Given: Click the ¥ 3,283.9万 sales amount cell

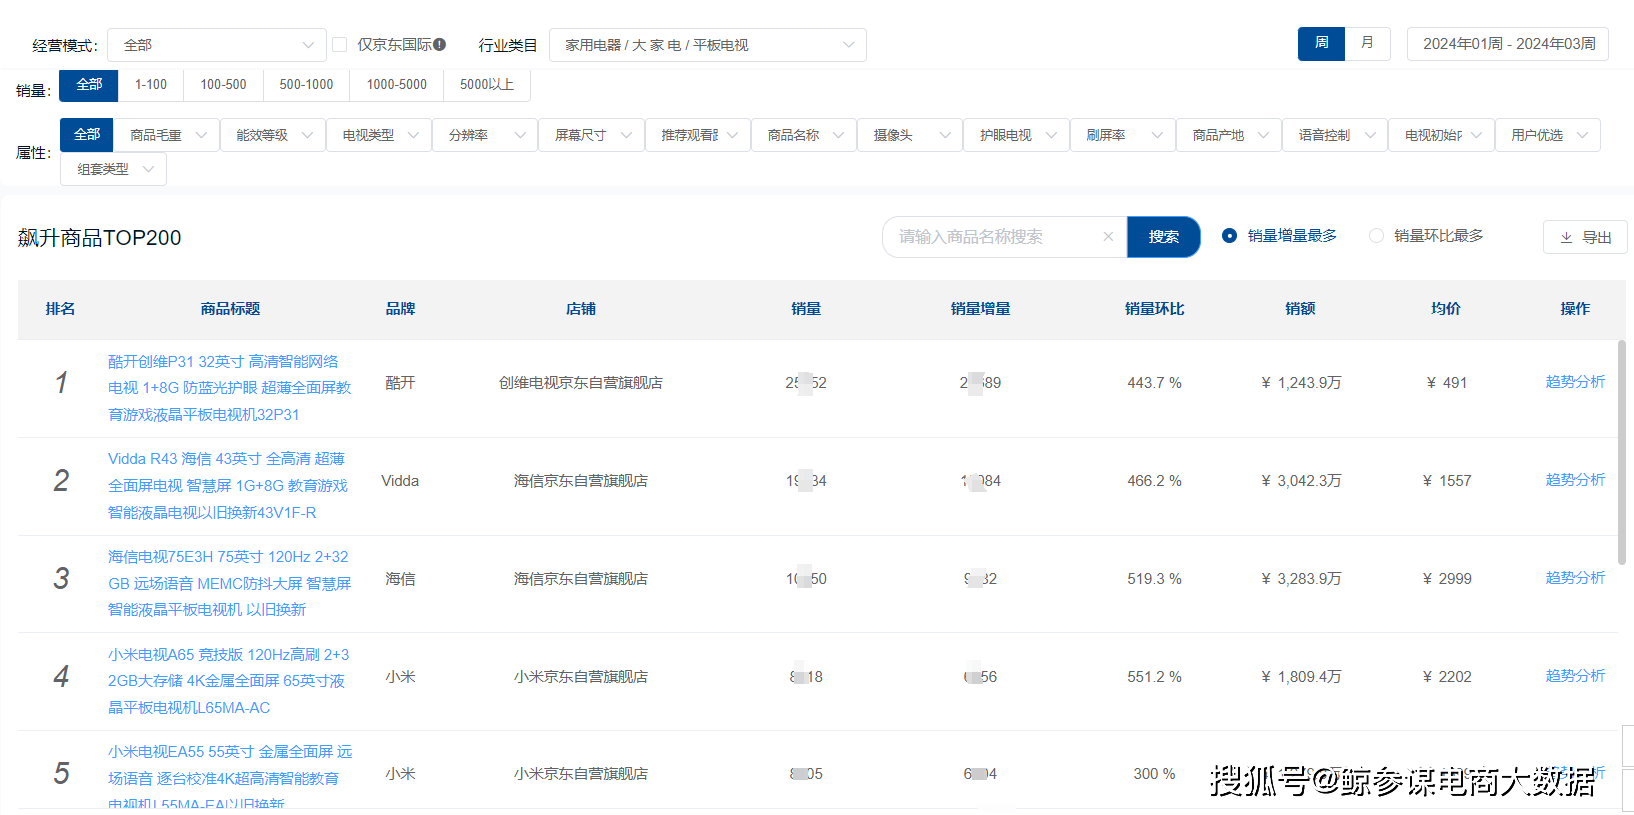Looking at the screenshot, I should click(x=1302, y=579).
